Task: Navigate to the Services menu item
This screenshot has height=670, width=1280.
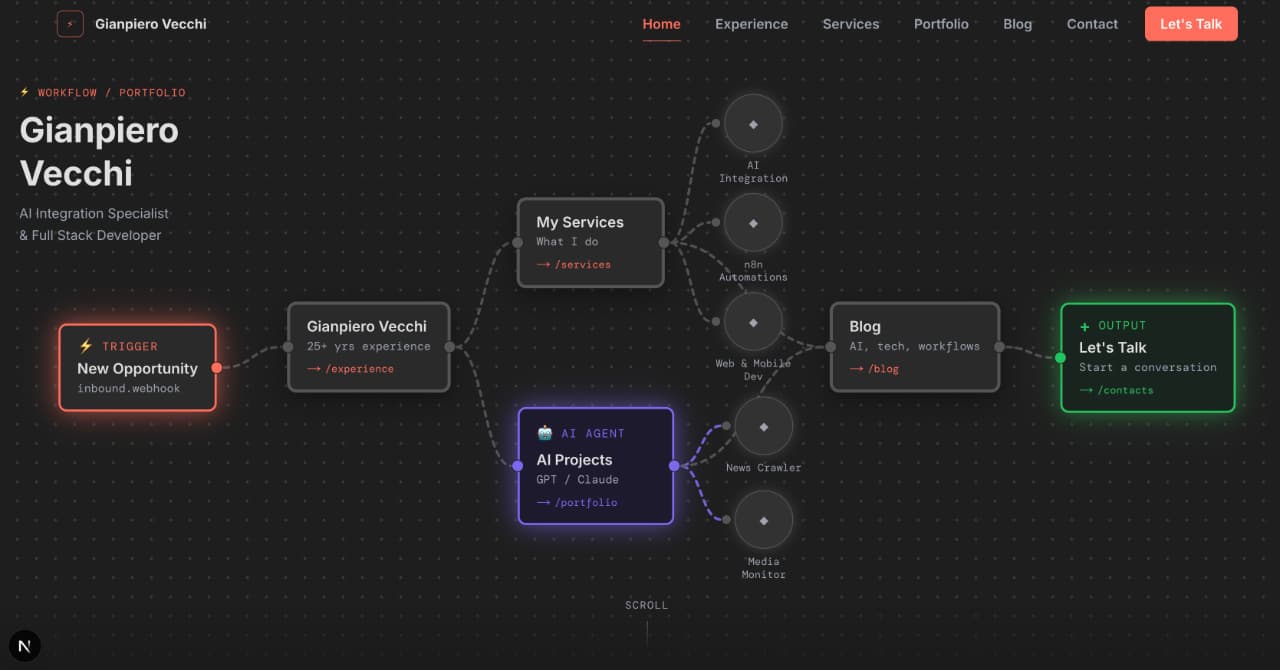Action: tap(851, 24)
